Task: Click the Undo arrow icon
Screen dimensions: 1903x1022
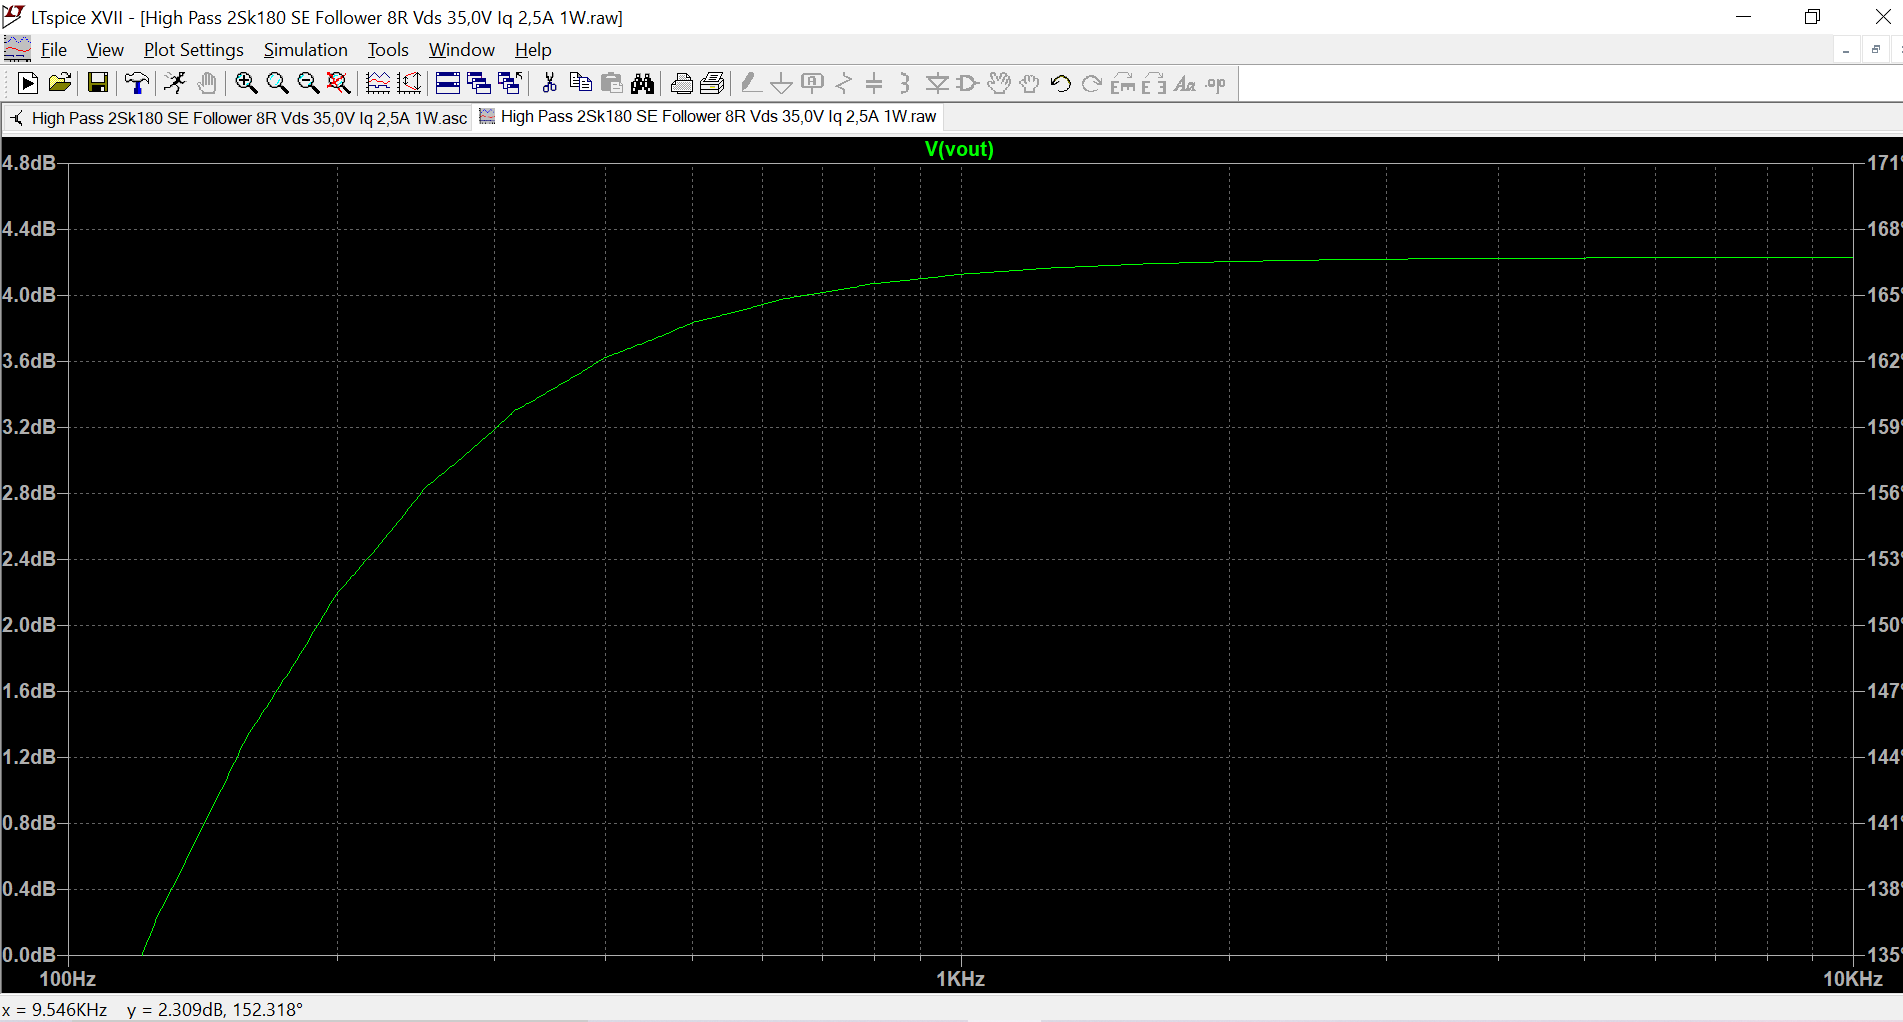Action: (1061, 84)
